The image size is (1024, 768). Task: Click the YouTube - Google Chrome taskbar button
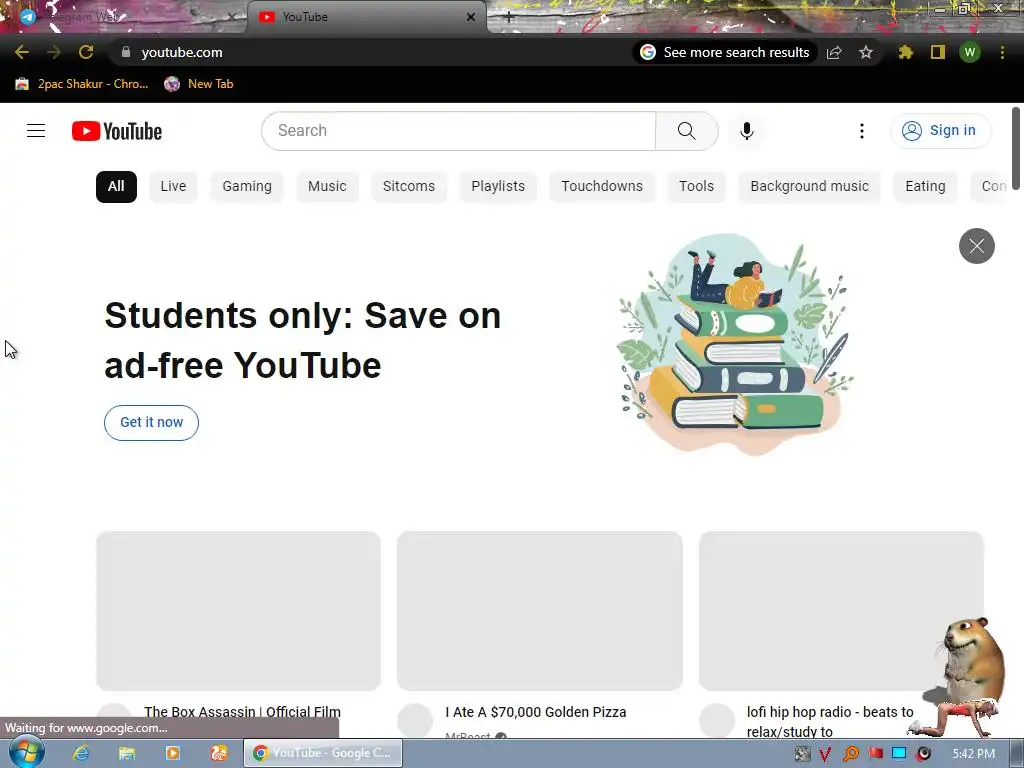coord(323,754)
